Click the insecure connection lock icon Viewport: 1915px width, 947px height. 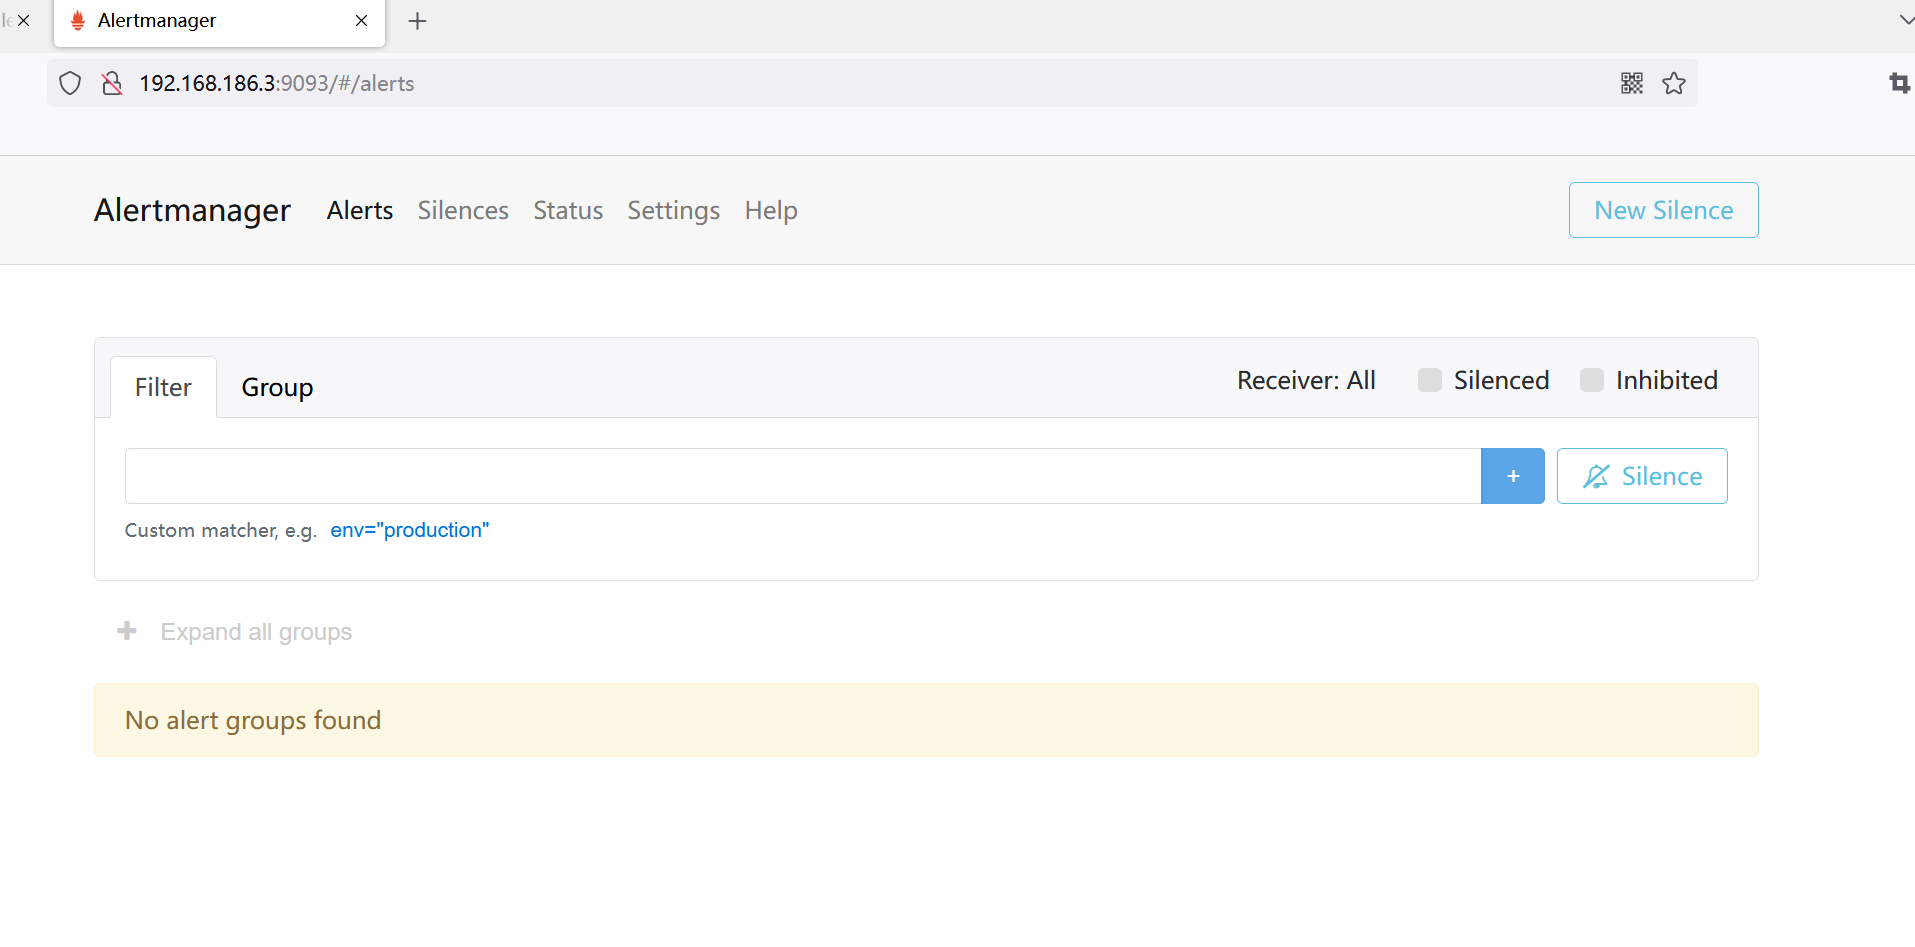click(x=112, y=83)
